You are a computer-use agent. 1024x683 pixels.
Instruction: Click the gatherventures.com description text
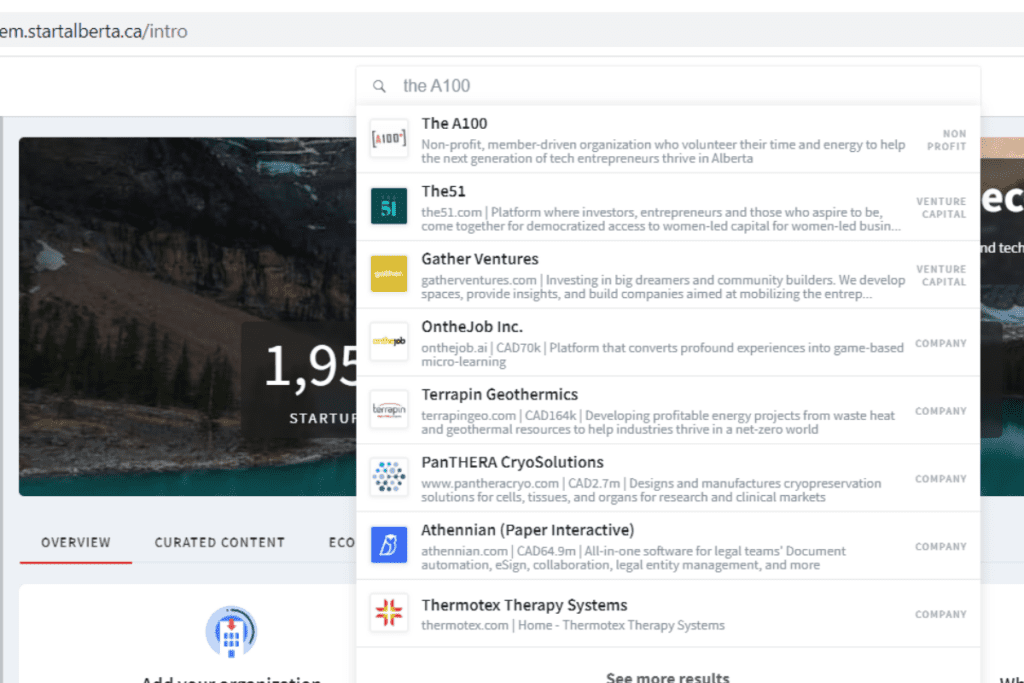click(663, 287)
